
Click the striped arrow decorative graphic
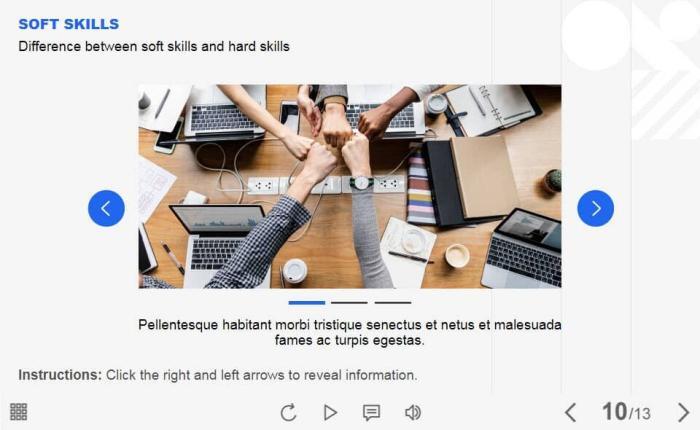click(x=666, y=104)
